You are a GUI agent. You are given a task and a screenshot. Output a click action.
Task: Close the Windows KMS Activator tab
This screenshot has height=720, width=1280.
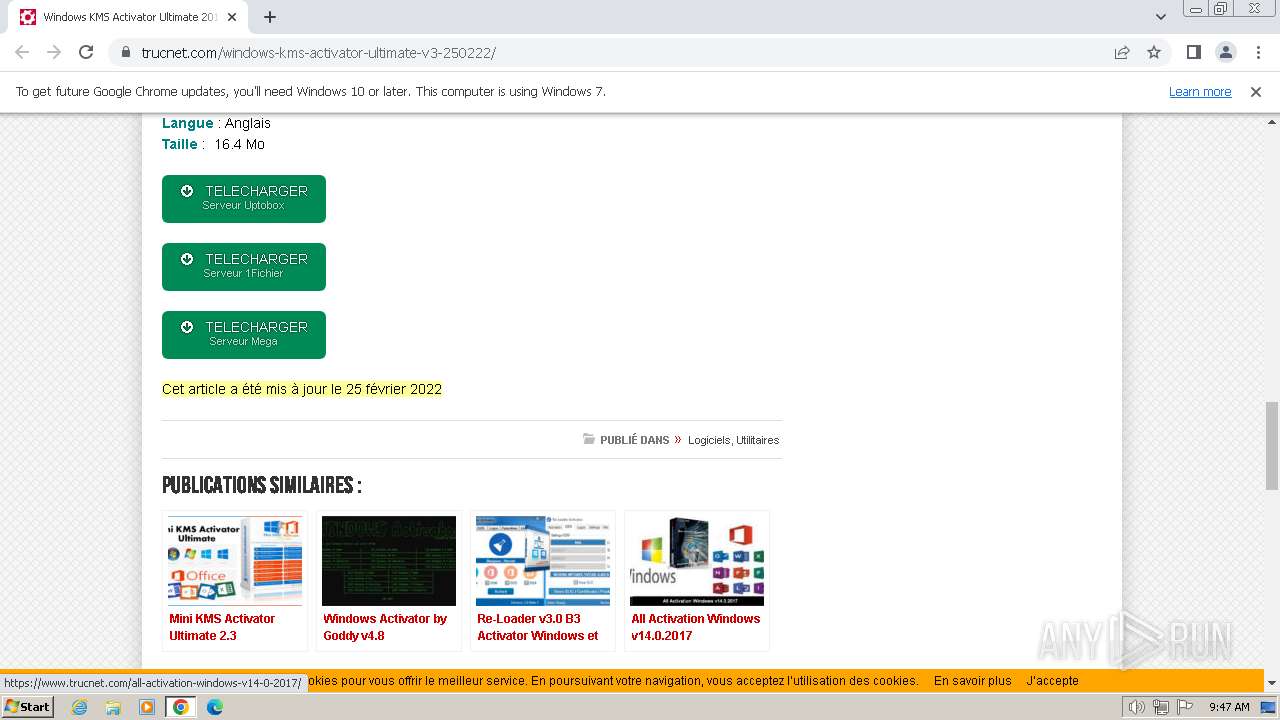pyautogui.click(x=232, y=17)
